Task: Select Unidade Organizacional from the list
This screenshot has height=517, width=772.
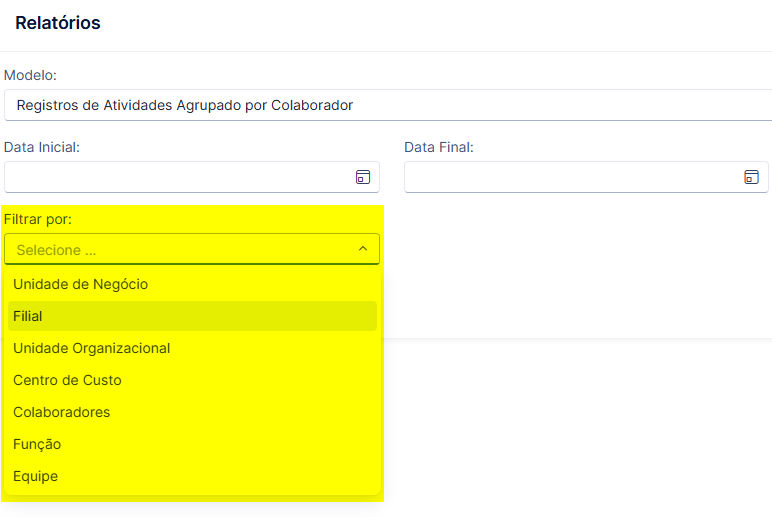Action: tap(193, 348)
